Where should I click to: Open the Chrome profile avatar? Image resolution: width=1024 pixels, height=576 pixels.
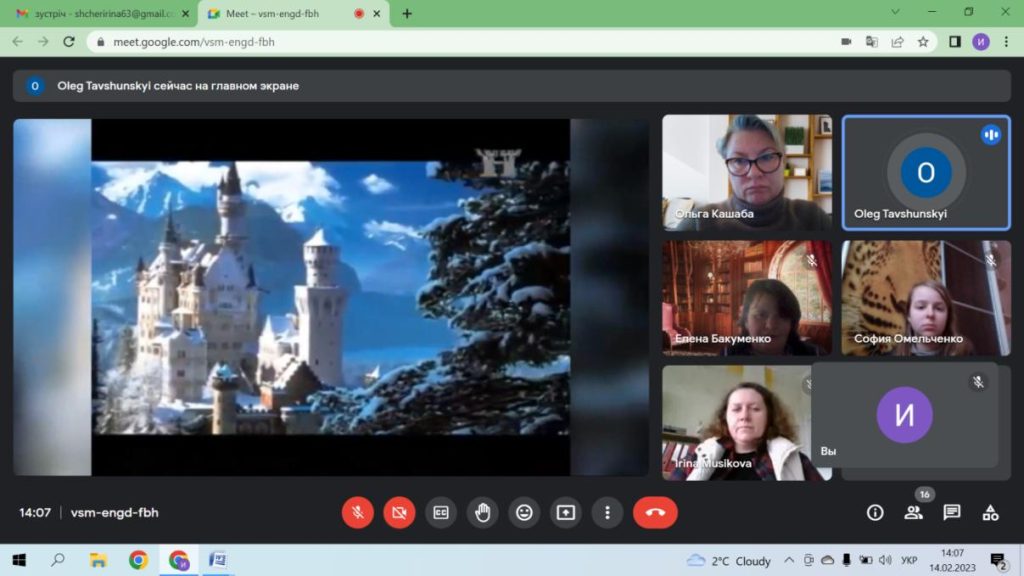[981, 42]
